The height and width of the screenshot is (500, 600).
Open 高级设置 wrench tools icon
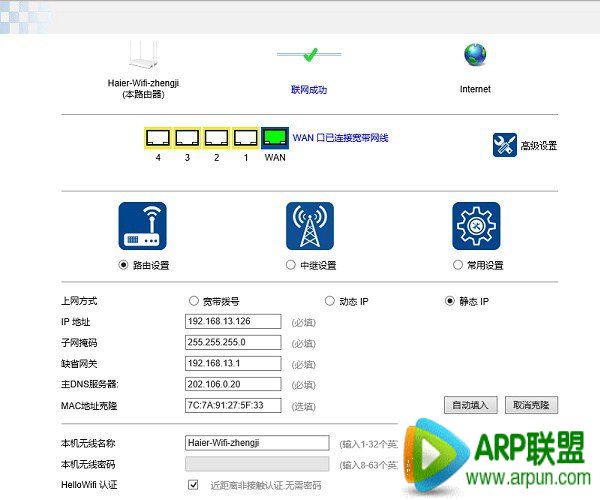504,145
